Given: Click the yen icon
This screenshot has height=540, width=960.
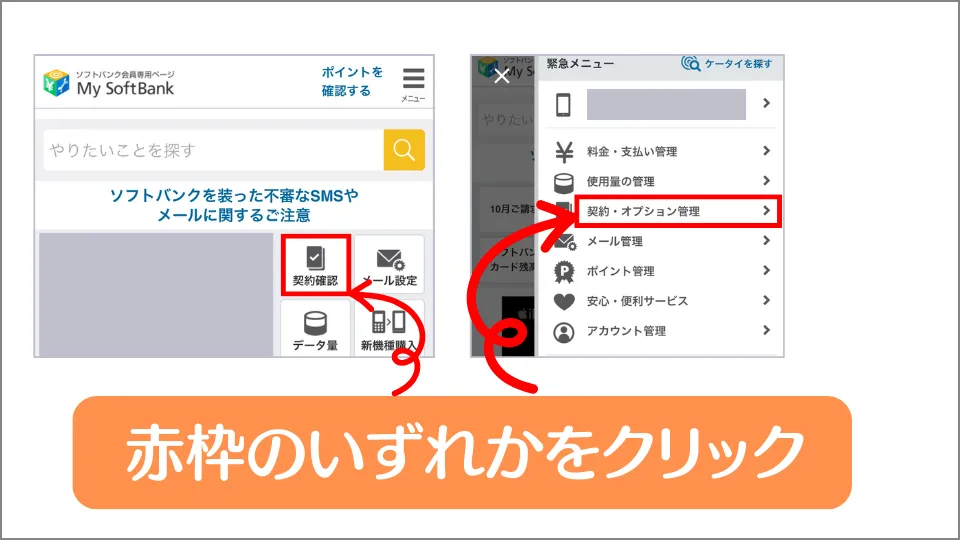Looking at the screenshot, I should 564,152.
